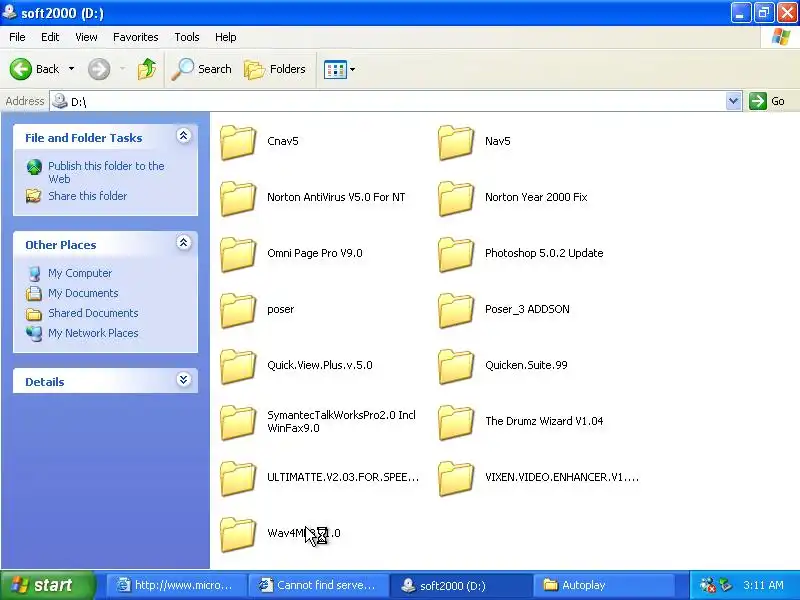Select the Photoshop 5.0.2 Update folder icon
This screenshot has width=800, height=600.
click(456, 255)
